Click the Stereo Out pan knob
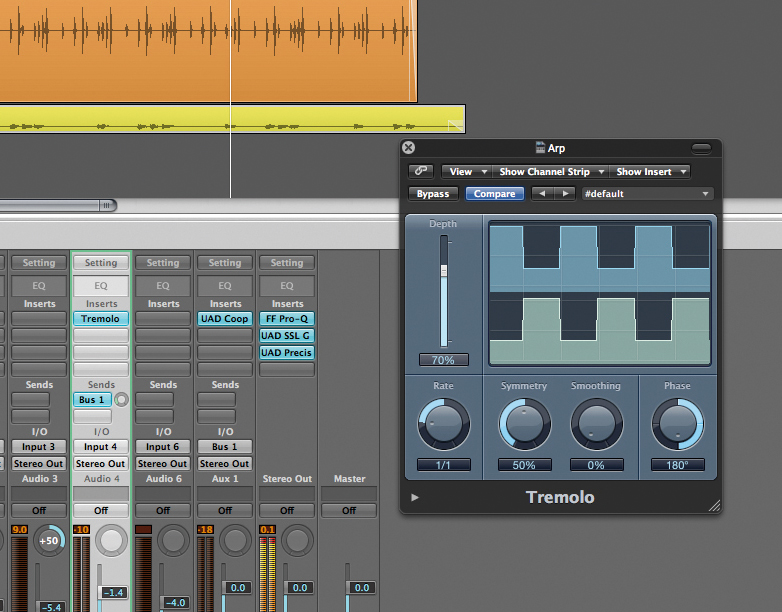This screenshot has width=782, height=612. [297, 541]
